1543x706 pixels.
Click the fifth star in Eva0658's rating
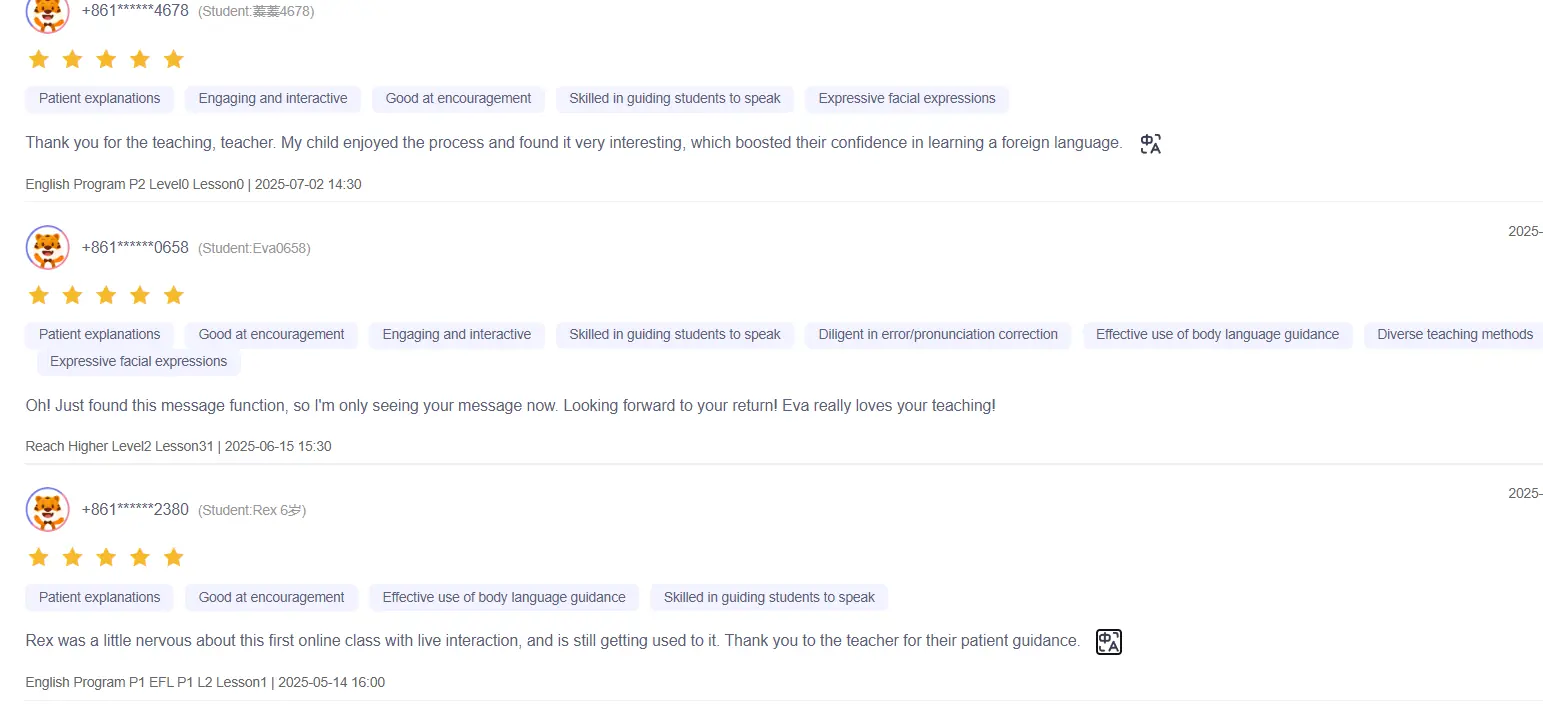tap(174, 295)
